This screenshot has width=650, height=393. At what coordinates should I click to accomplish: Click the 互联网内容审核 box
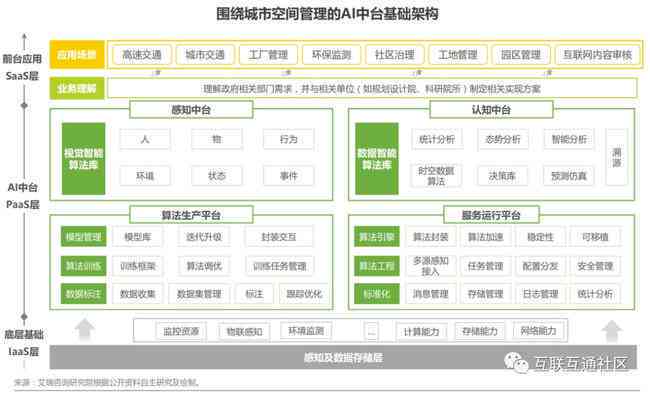click(x=597, y=55)
